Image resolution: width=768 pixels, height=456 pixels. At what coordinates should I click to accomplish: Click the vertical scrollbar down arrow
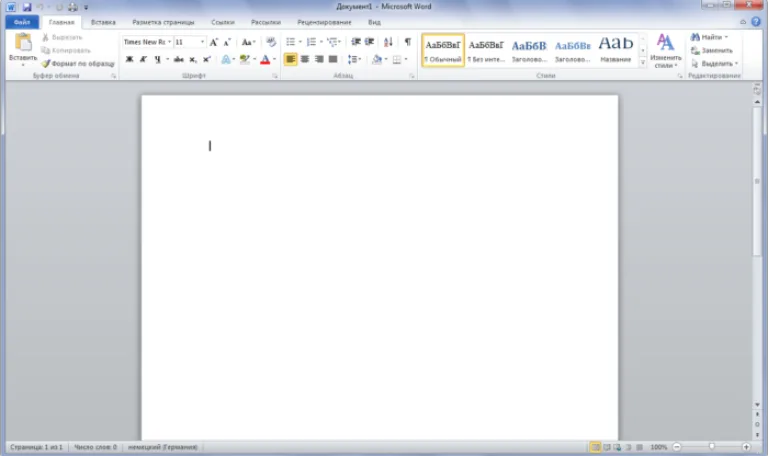pos(757,405)
